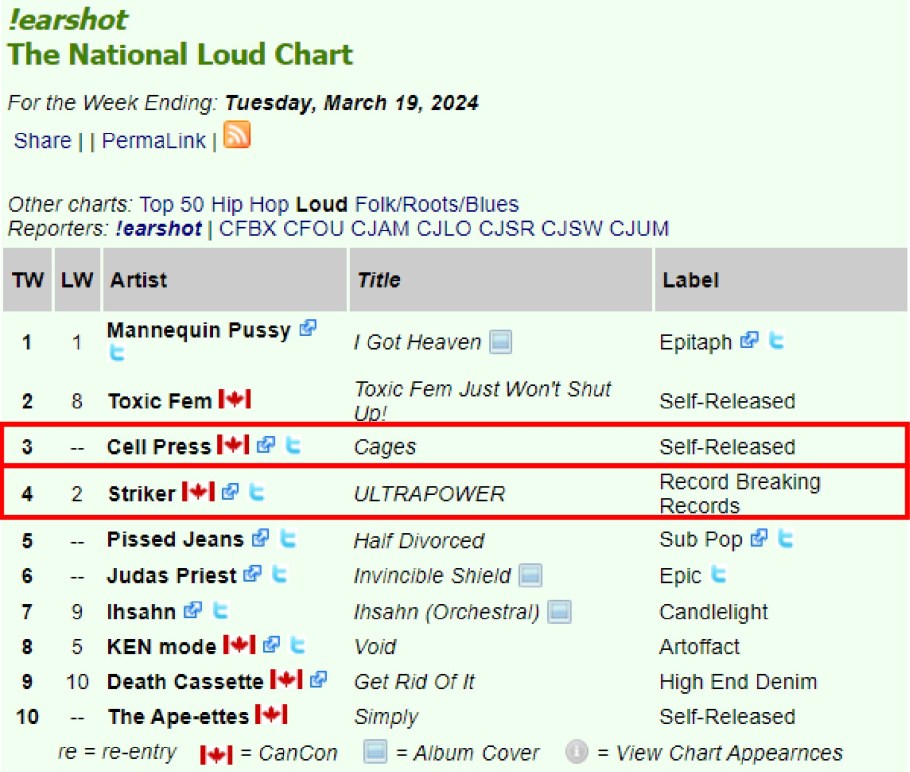
Task: Open Striker's external website icon
Action: [231, 492]
